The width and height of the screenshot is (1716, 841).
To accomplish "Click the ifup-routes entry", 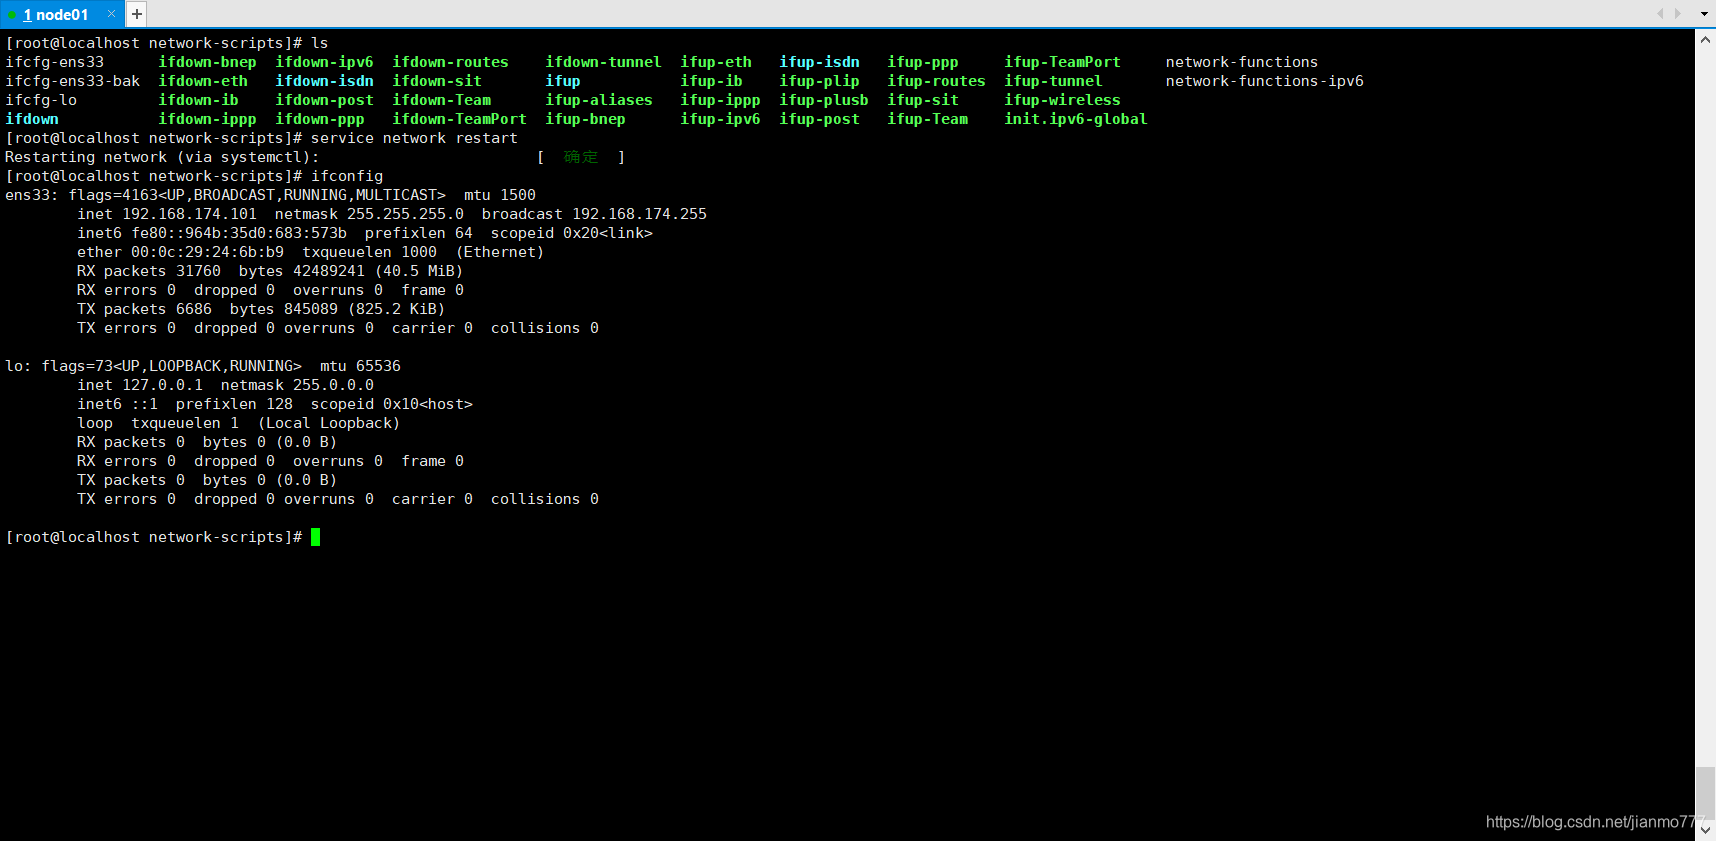I will pos(936,81).
